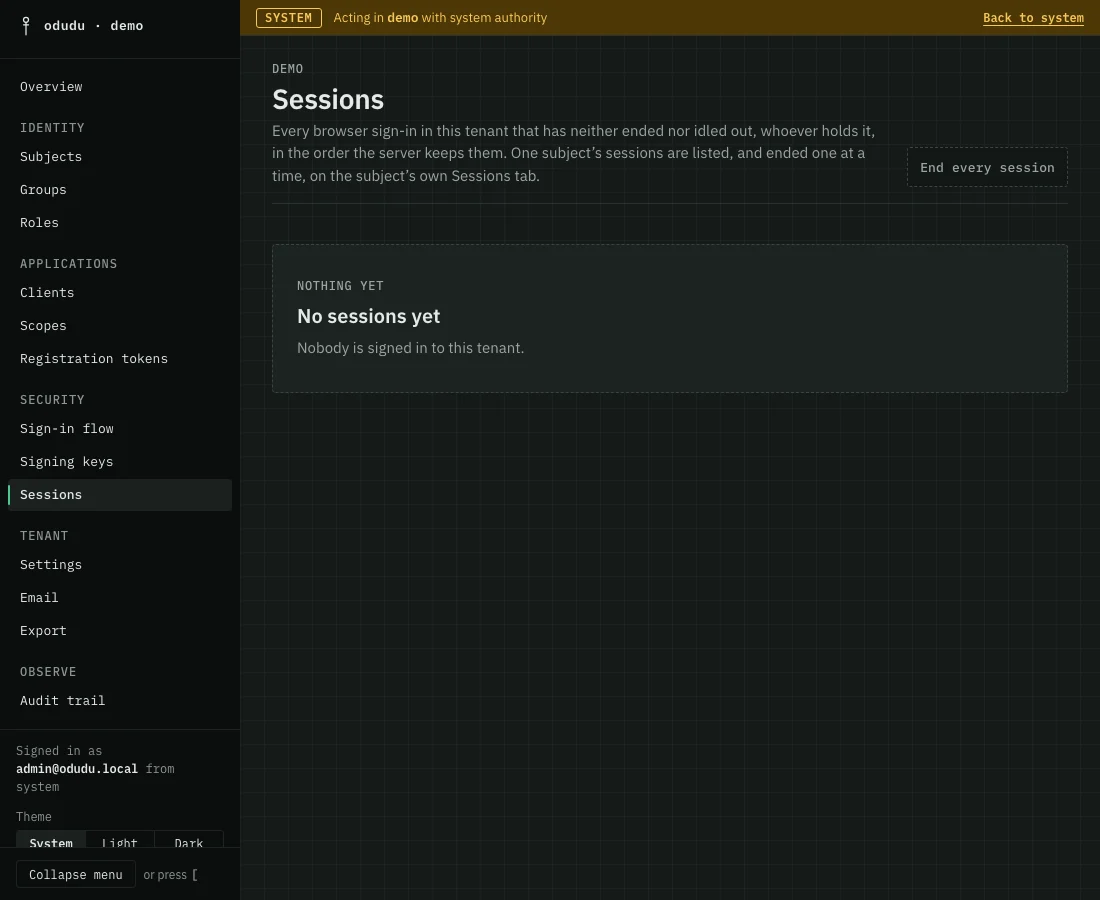
Task: Open the Scopes page
Action: 120,326
